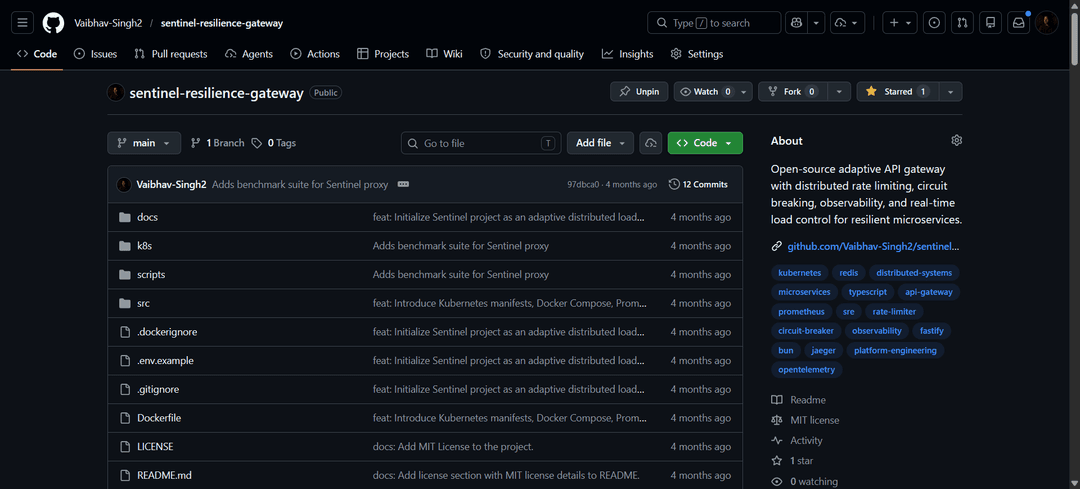The width and height of the screenshot is (1080, 489).
Task: Switch to the Pull requests tab
Action: pos(170,54)
